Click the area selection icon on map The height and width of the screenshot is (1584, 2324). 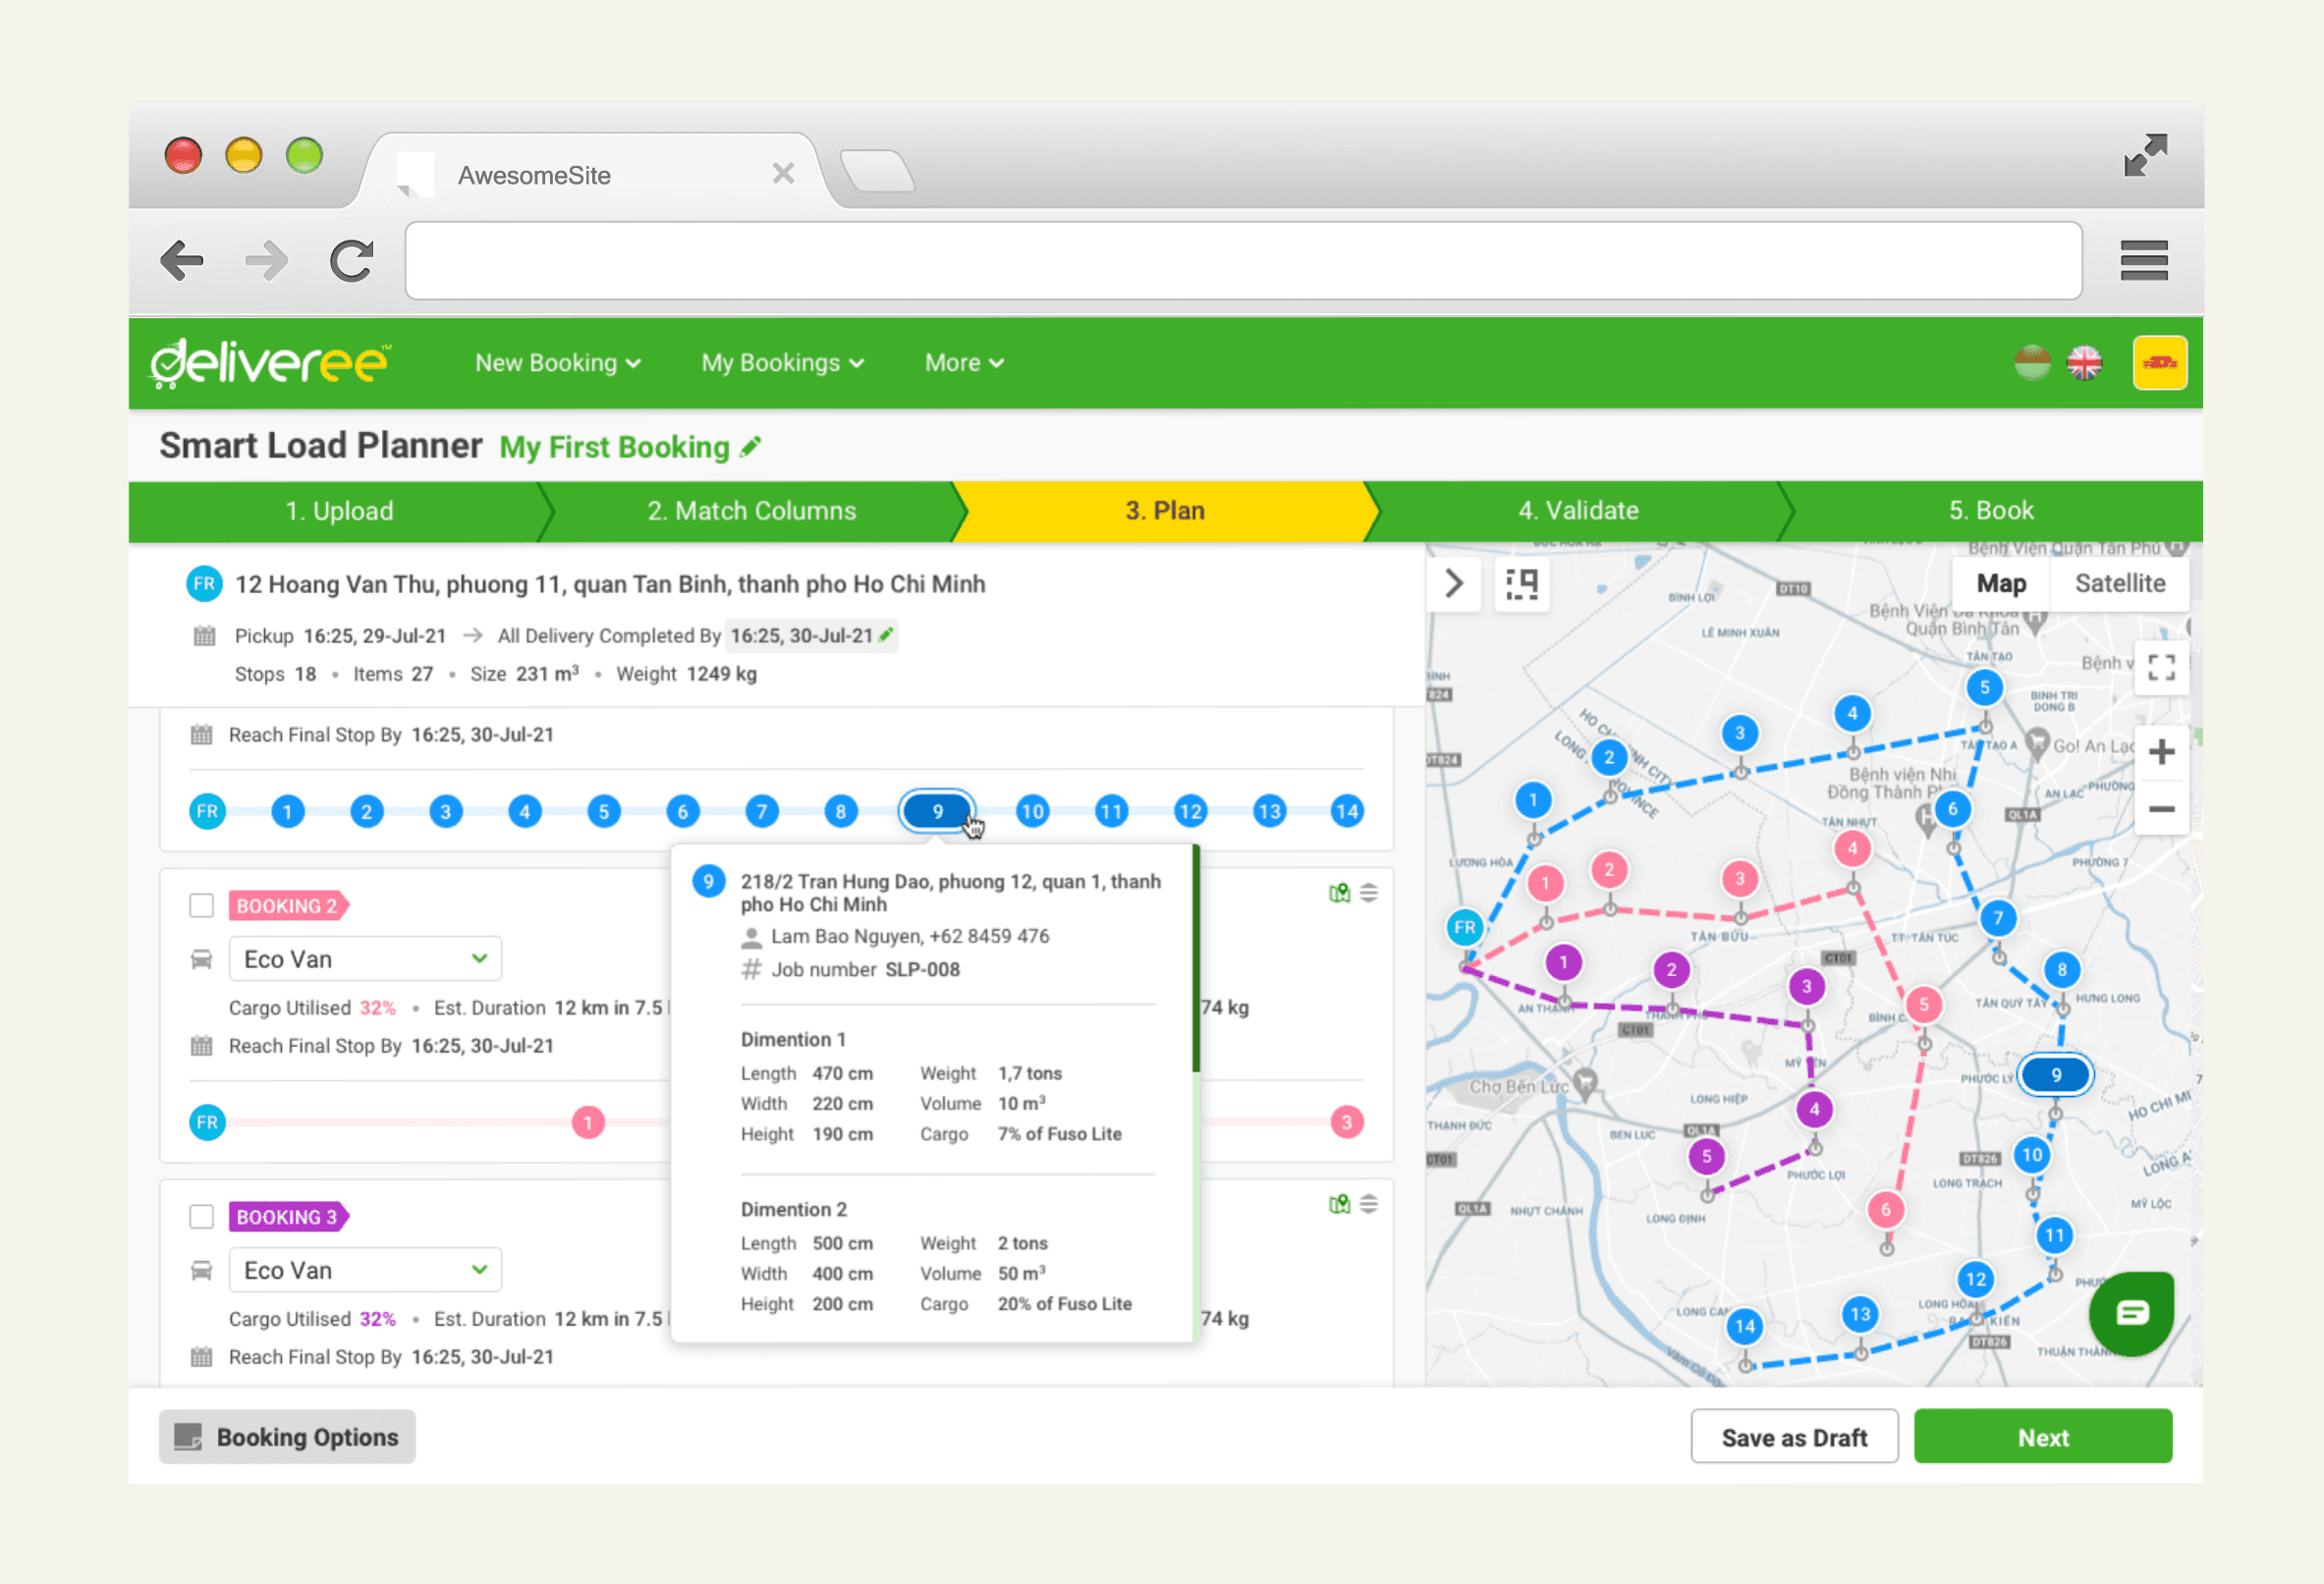1521,584
